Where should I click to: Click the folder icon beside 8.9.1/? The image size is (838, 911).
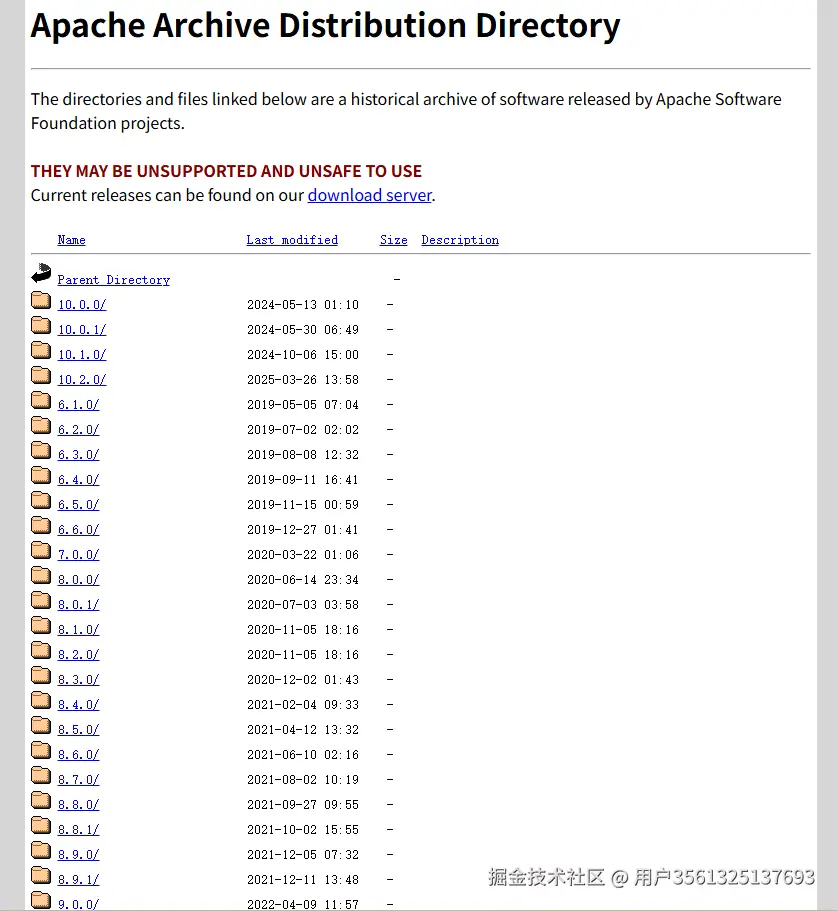pyautogui.click(x=41, y=875)
